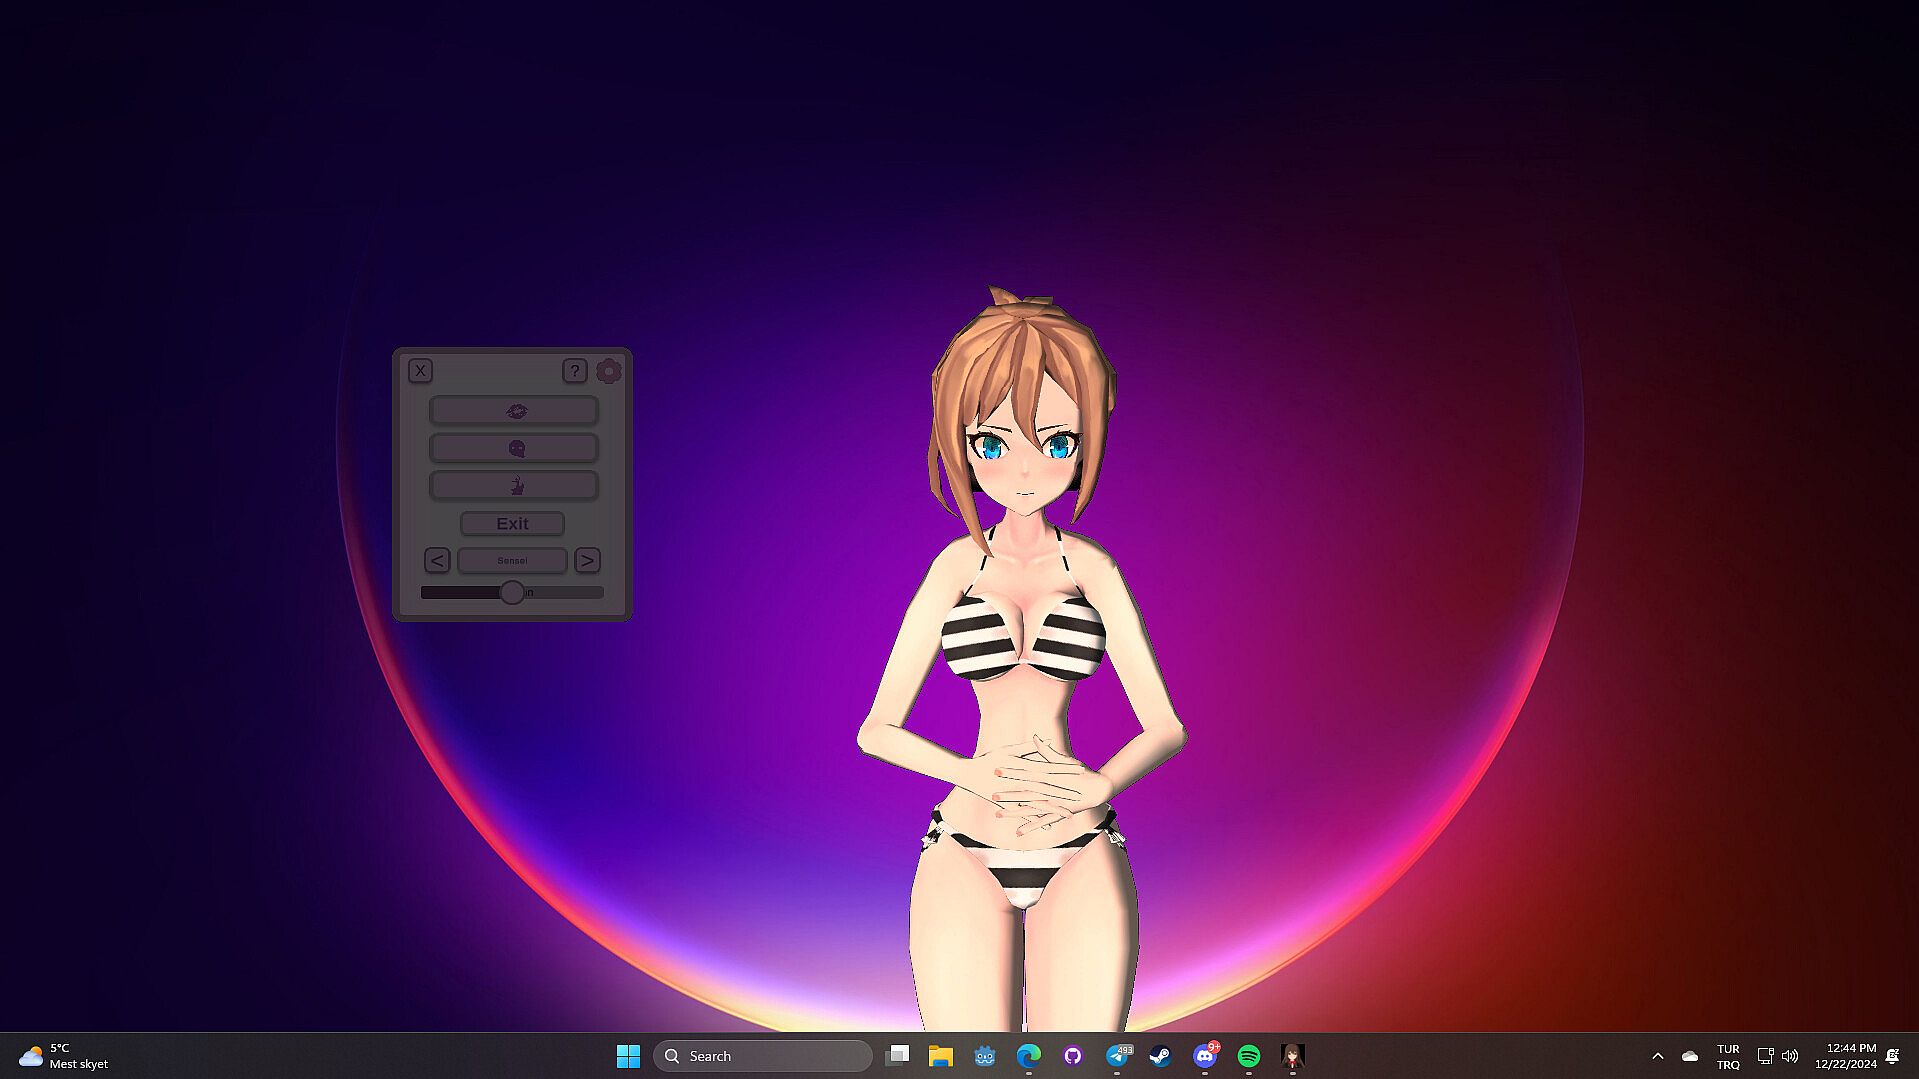
Task: Open File Explorer from the taskbar
Action: tap(940, 1056)
